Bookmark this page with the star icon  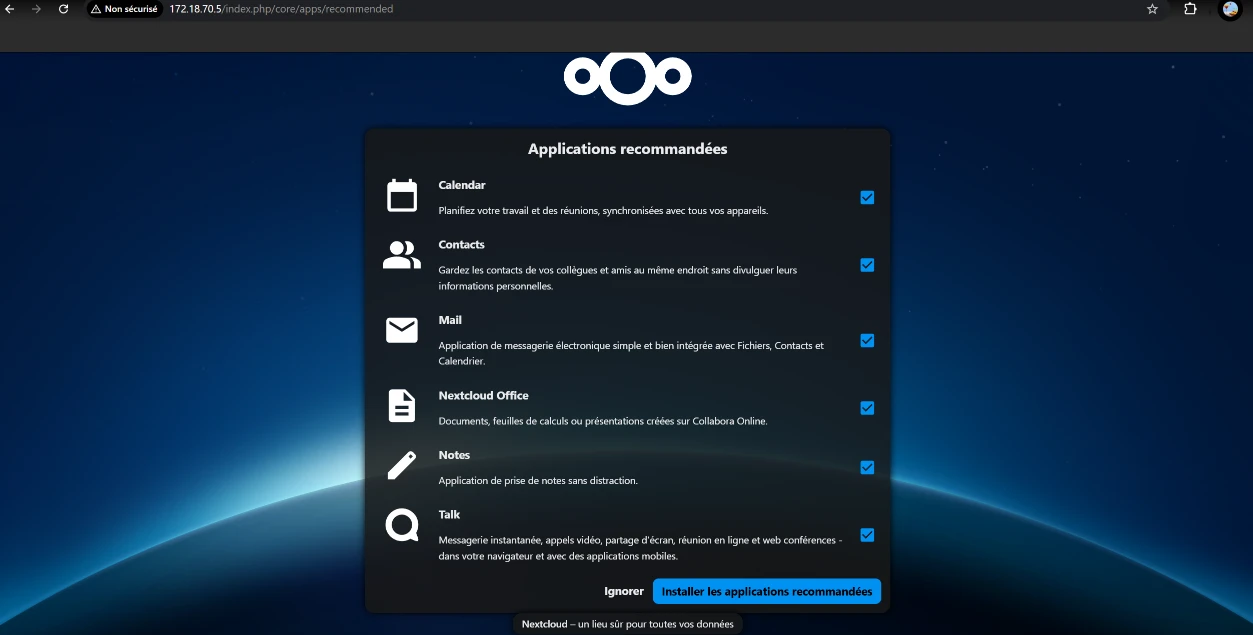point(1152,9)
